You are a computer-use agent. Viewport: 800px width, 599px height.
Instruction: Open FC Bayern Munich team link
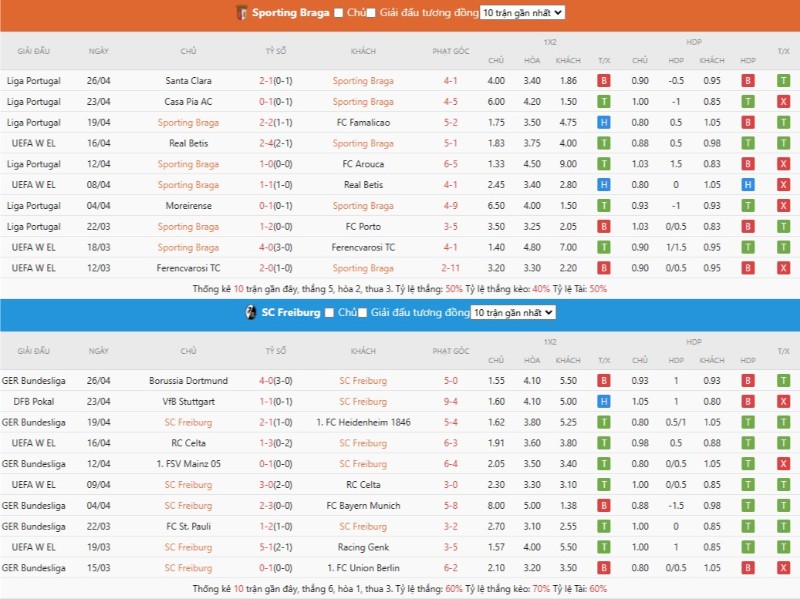(x=363, y=506)
